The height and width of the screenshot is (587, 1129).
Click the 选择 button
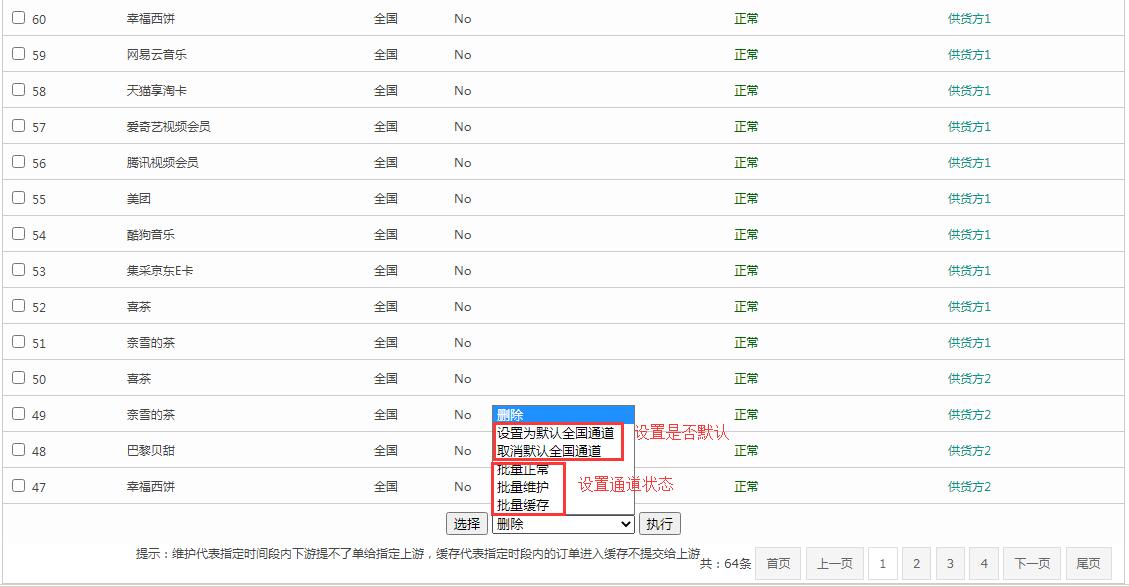pos(467,524)
